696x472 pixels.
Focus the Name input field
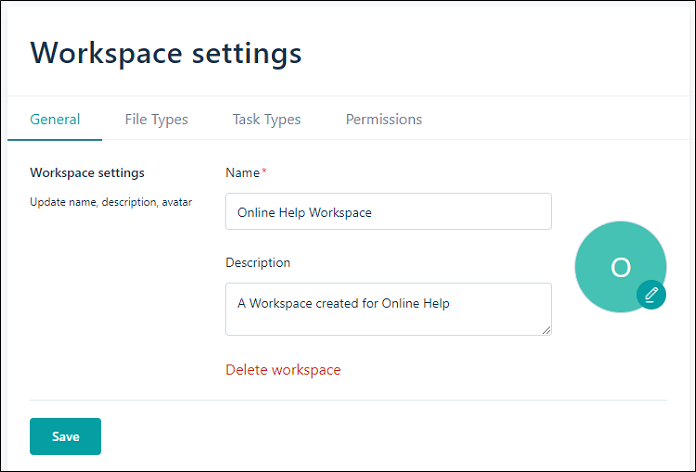(388, 211)
